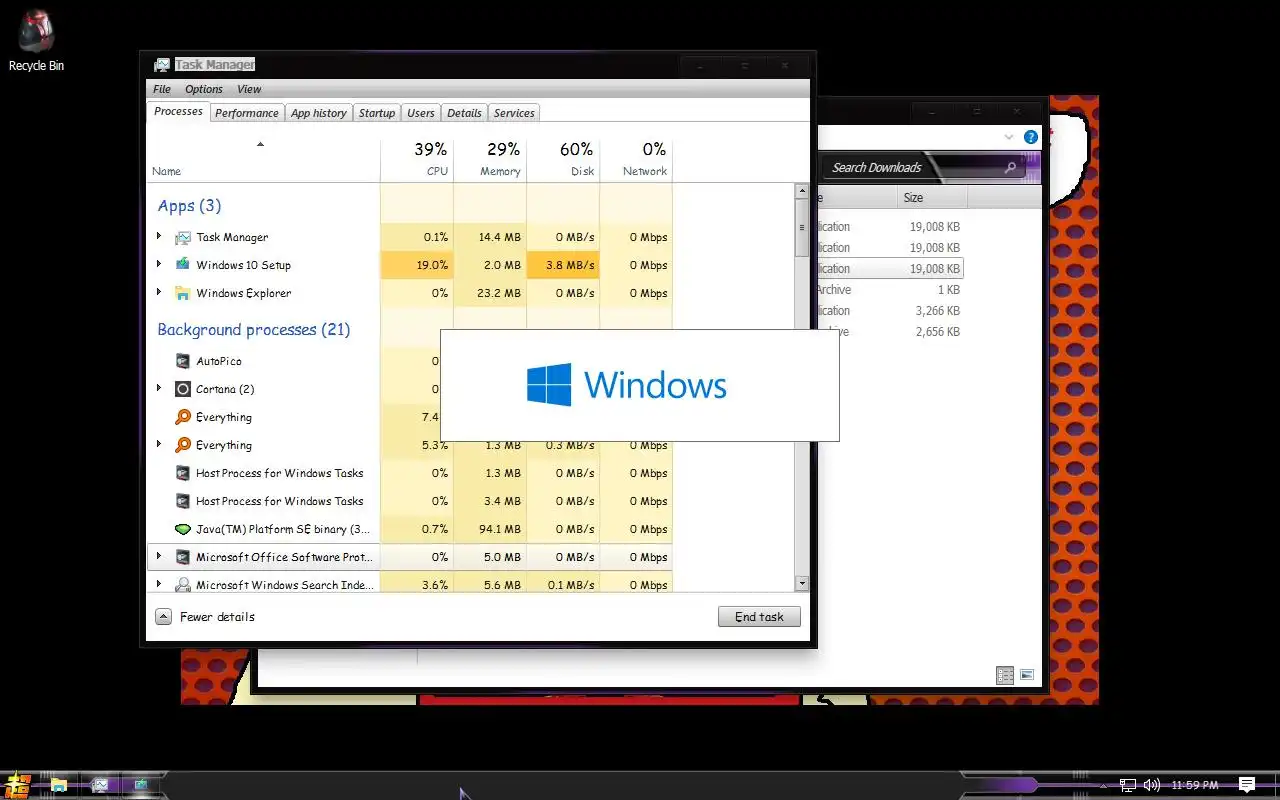Image resolution: width=1280 pixels, height=800 pixels.
Task: Expand the Windows Explorer row
Action: click(x=159, y=293)
